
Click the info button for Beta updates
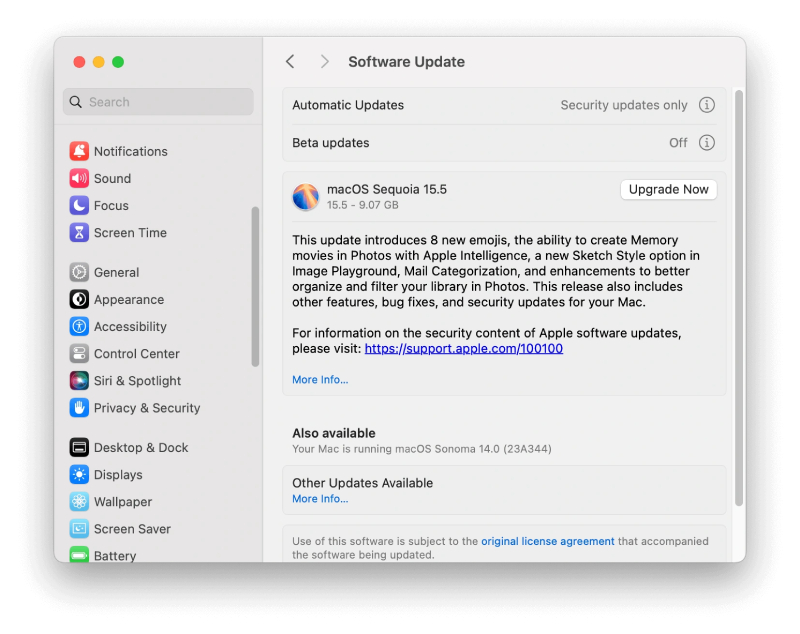[x=706, y=143]
